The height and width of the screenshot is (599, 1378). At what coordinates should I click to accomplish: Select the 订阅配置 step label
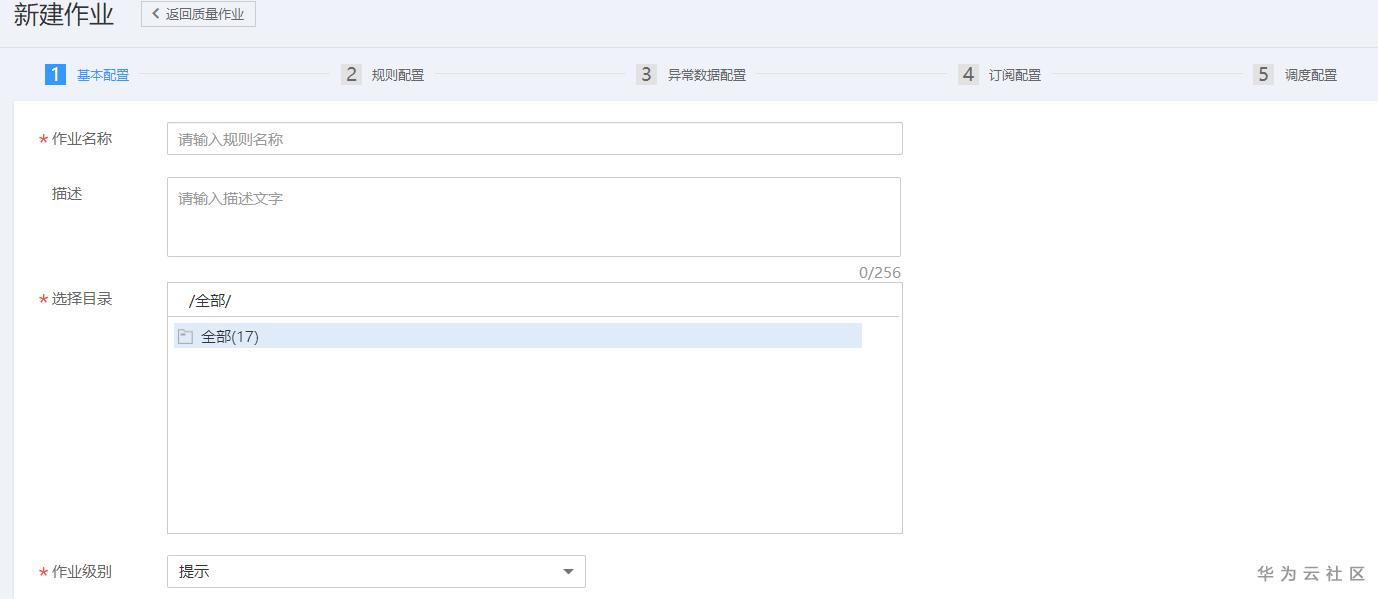coord(1015,75)
